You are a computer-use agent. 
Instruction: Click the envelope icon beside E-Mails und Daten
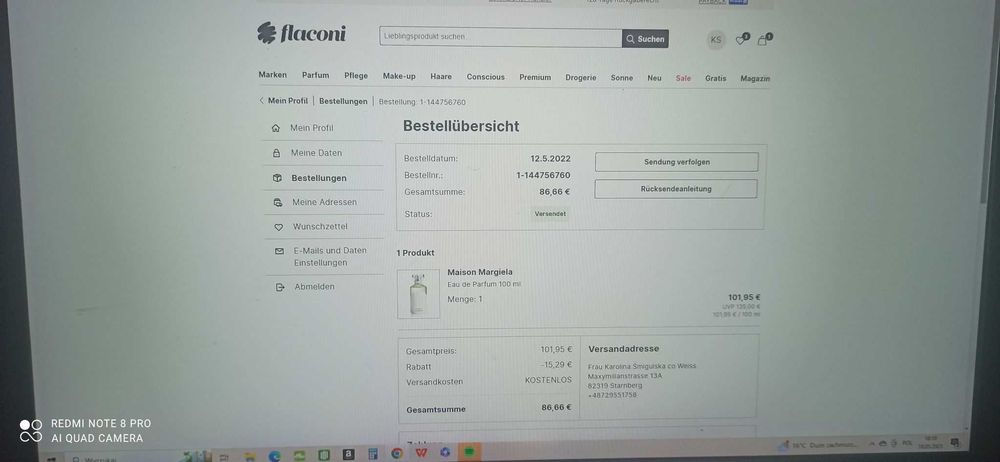(x=279, y=251)
